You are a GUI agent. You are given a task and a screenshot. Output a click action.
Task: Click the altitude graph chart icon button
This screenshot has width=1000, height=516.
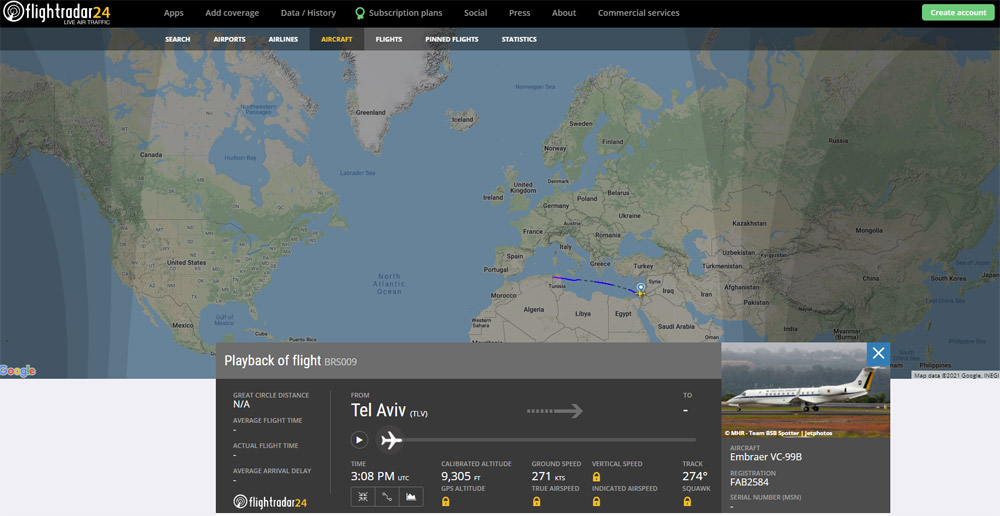click(411, 497)
